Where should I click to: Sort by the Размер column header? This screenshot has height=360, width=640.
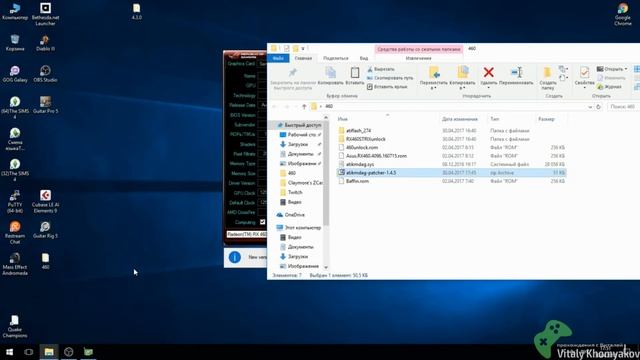[546, 119]
